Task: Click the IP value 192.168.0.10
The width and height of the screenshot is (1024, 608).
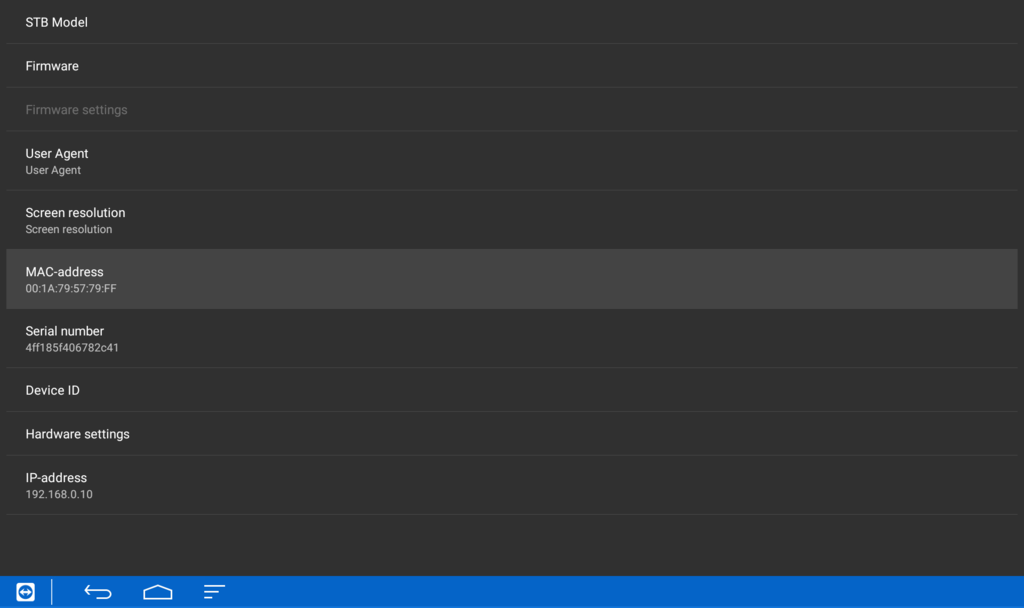Action: (x=59, y=495)
